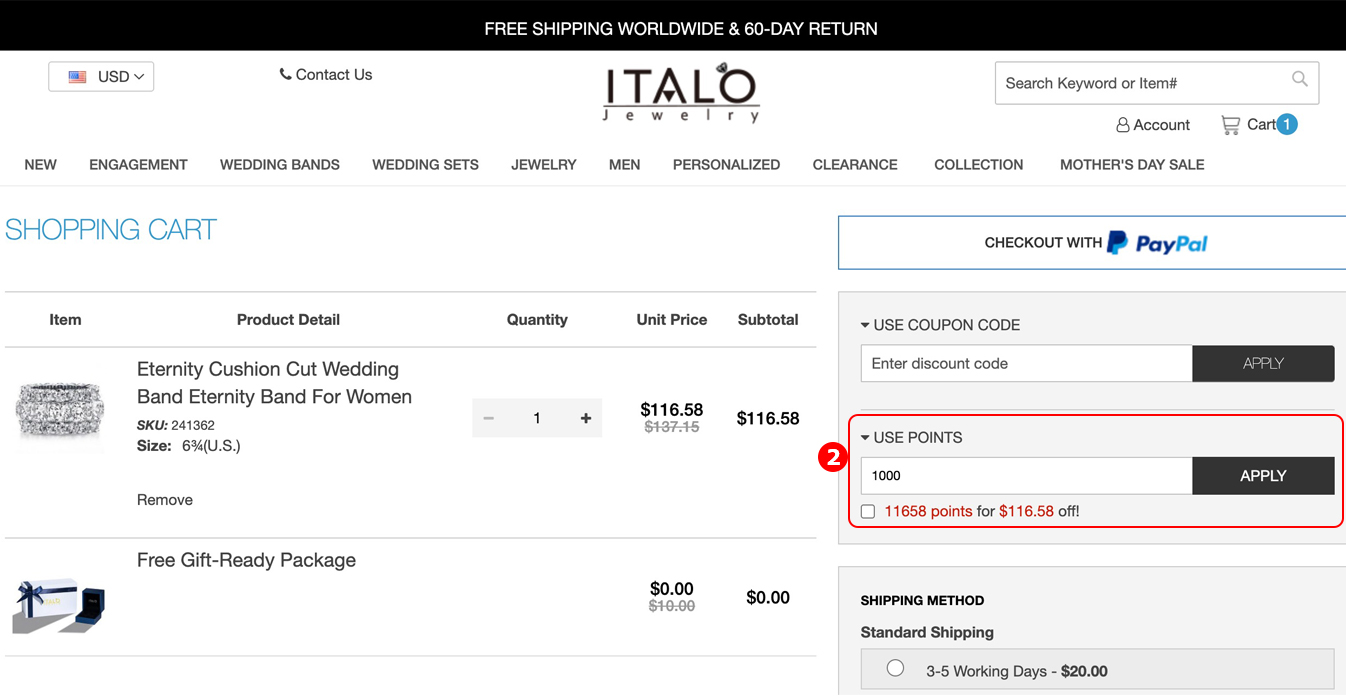Apply the entered points

pyautogui.click(x=1263, y=476)
